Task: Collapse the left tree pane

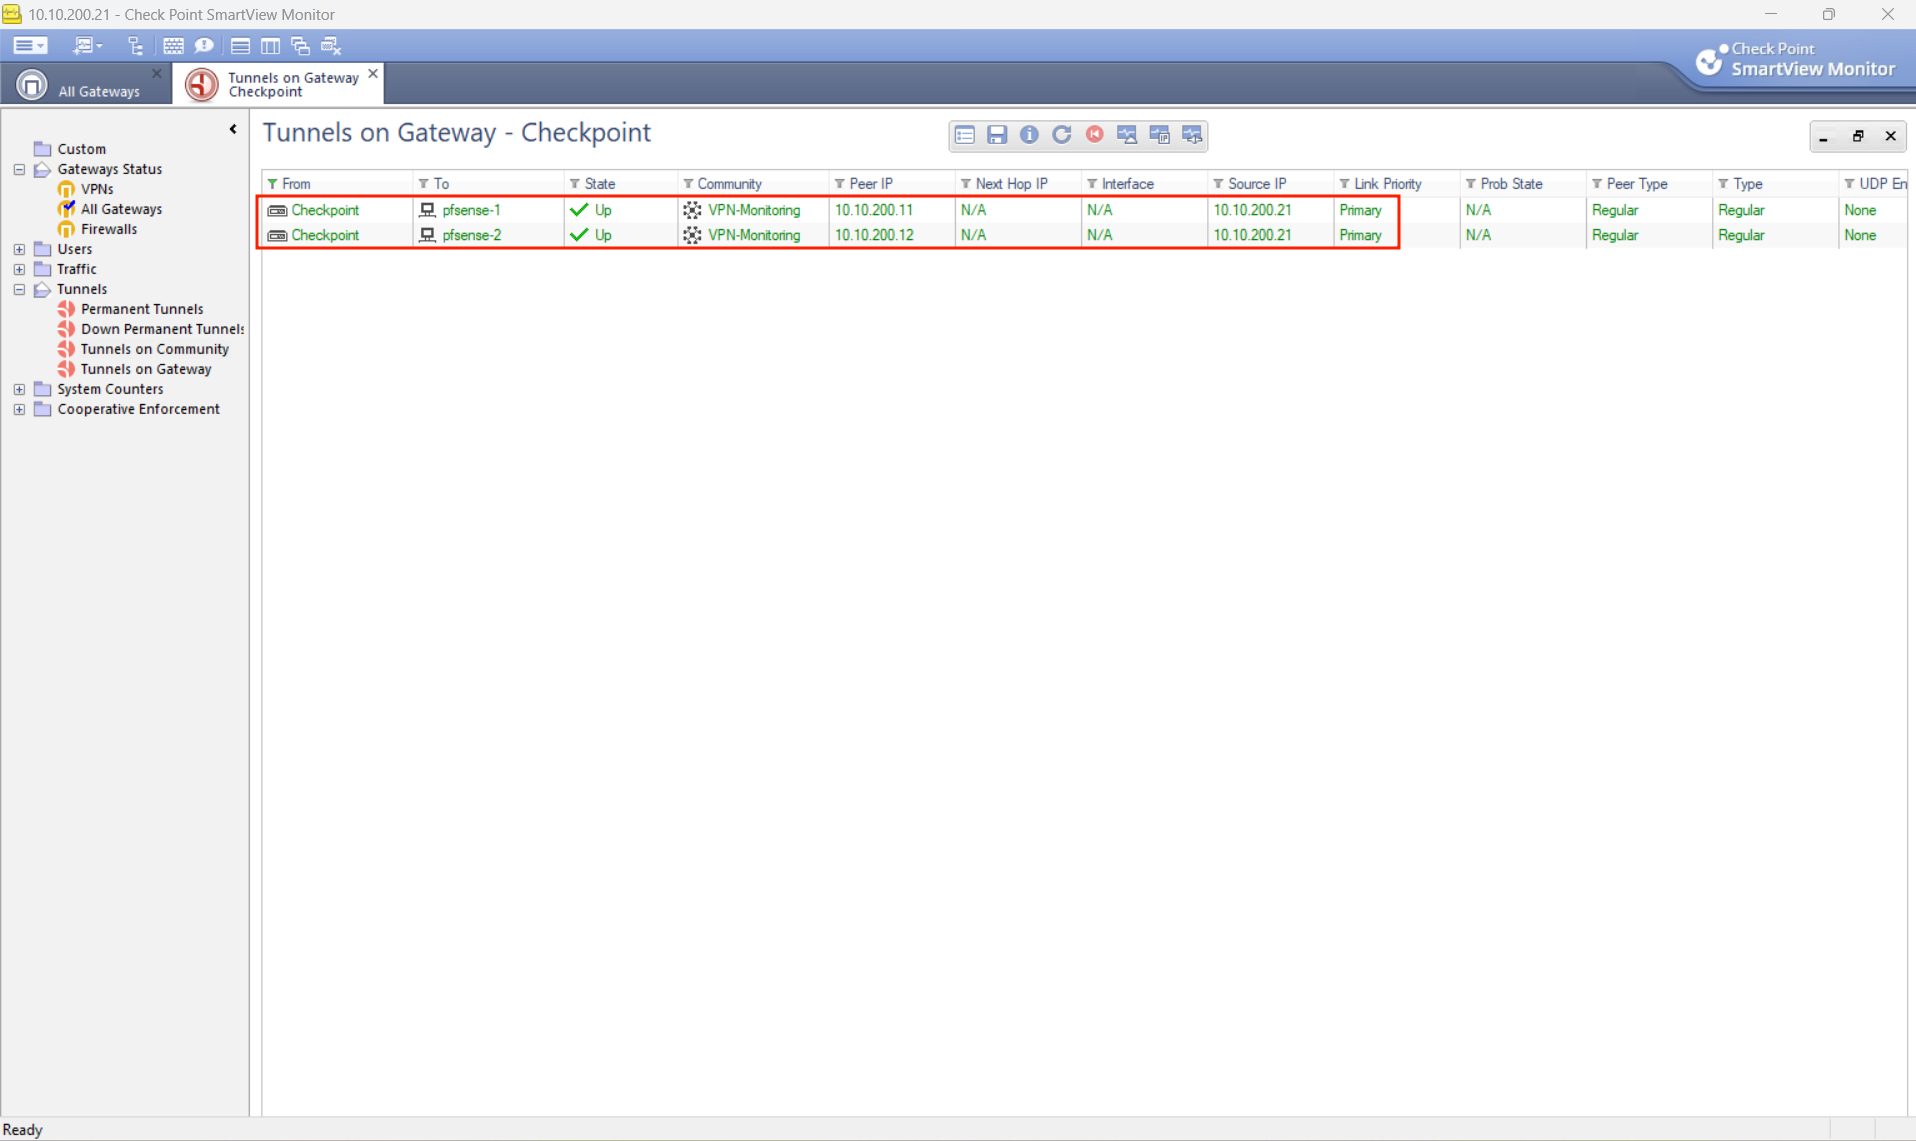Action: (x=233, y=129)
